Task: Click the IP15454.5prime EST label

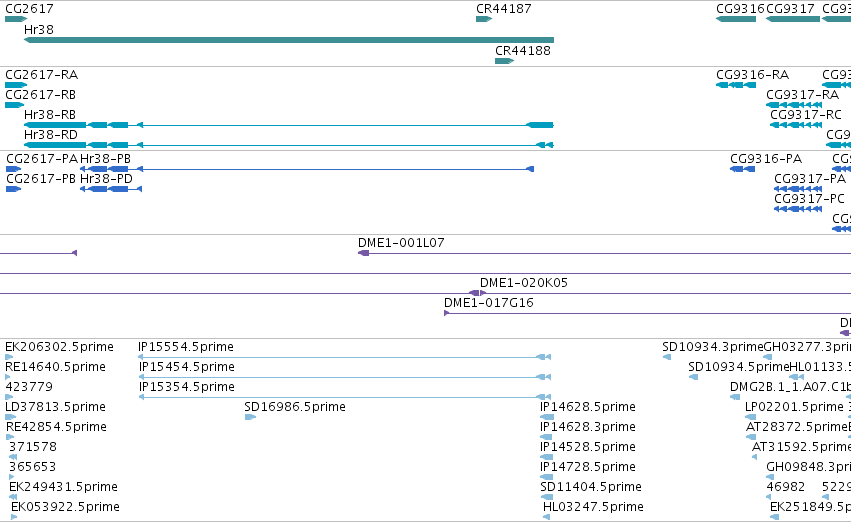Action: 187,367
